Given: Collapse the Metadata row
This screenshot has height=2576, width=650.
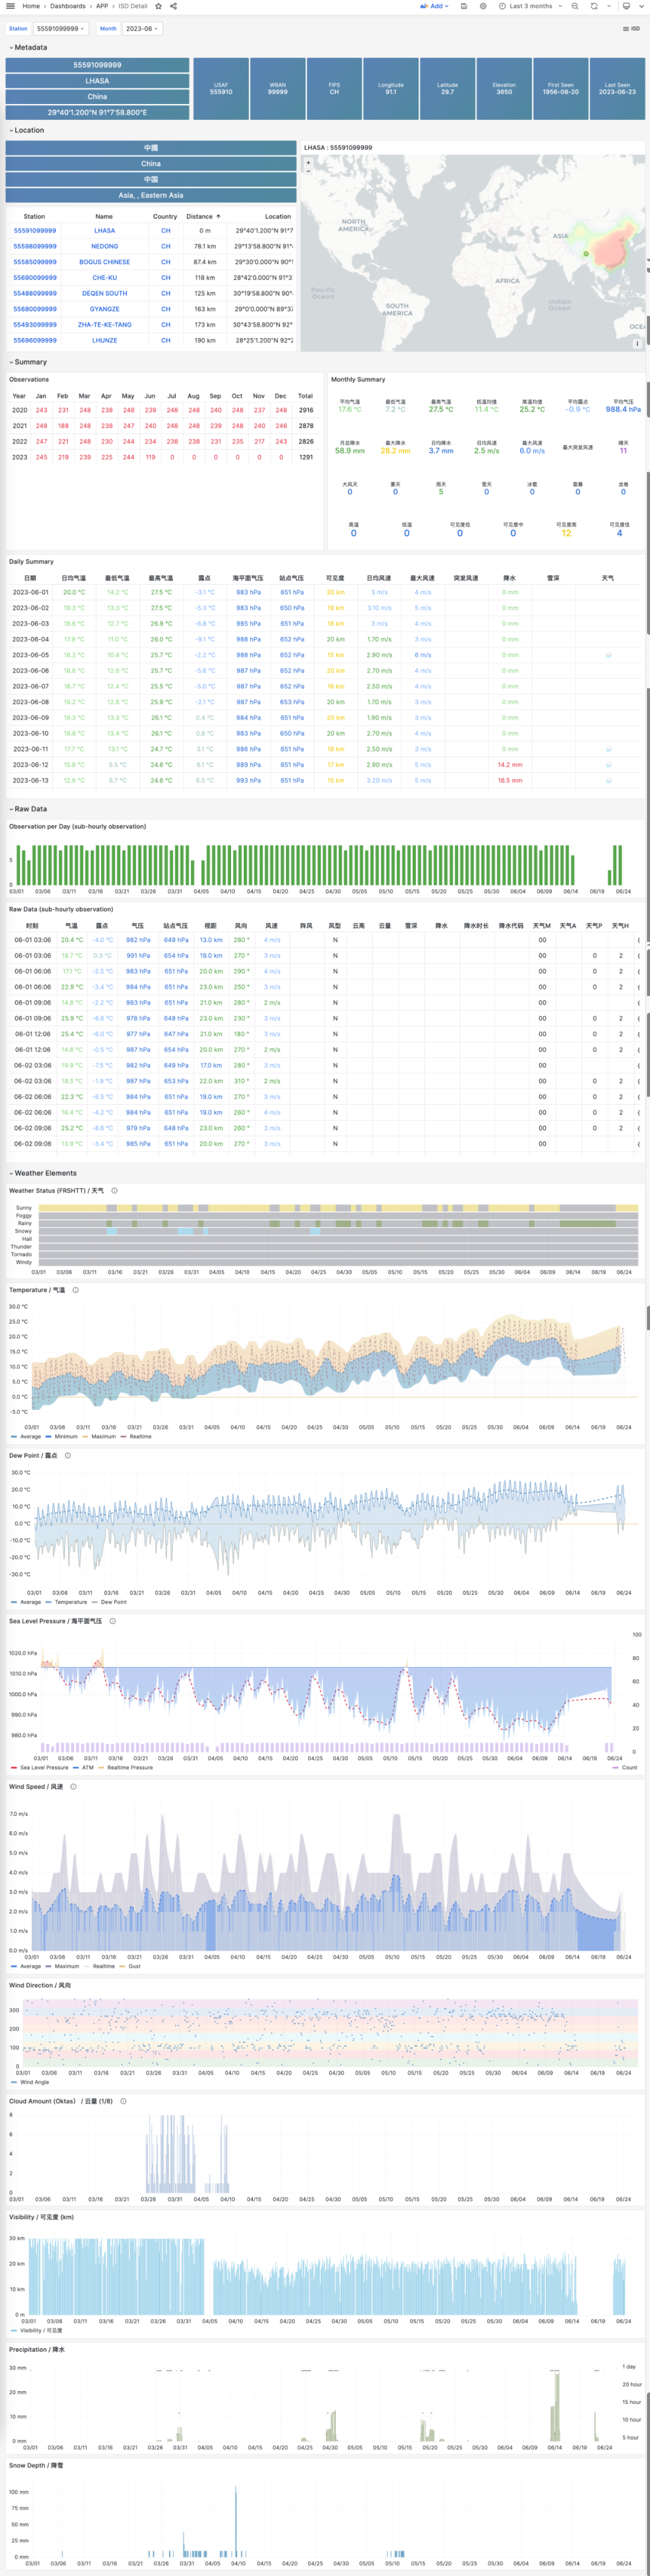Looking at the screenshot, I should pos(29,47).
